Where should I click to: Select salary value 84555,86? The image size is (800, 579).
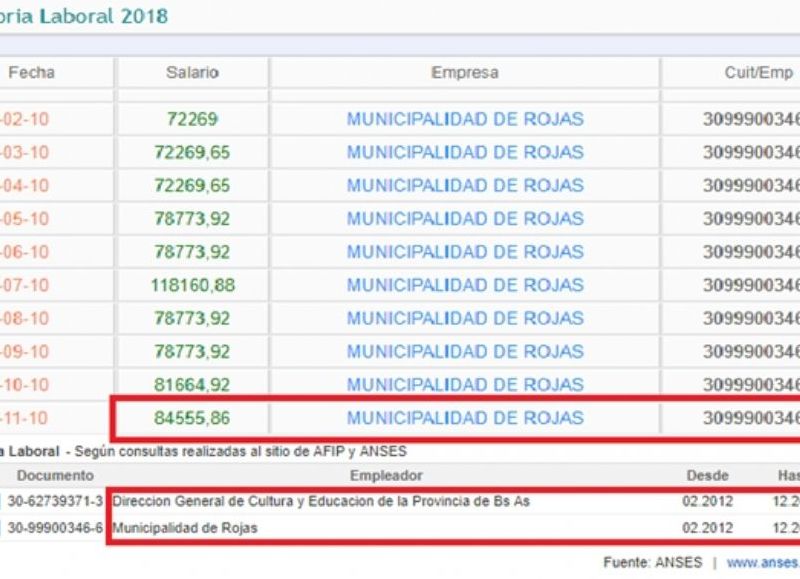pos(192,418)
